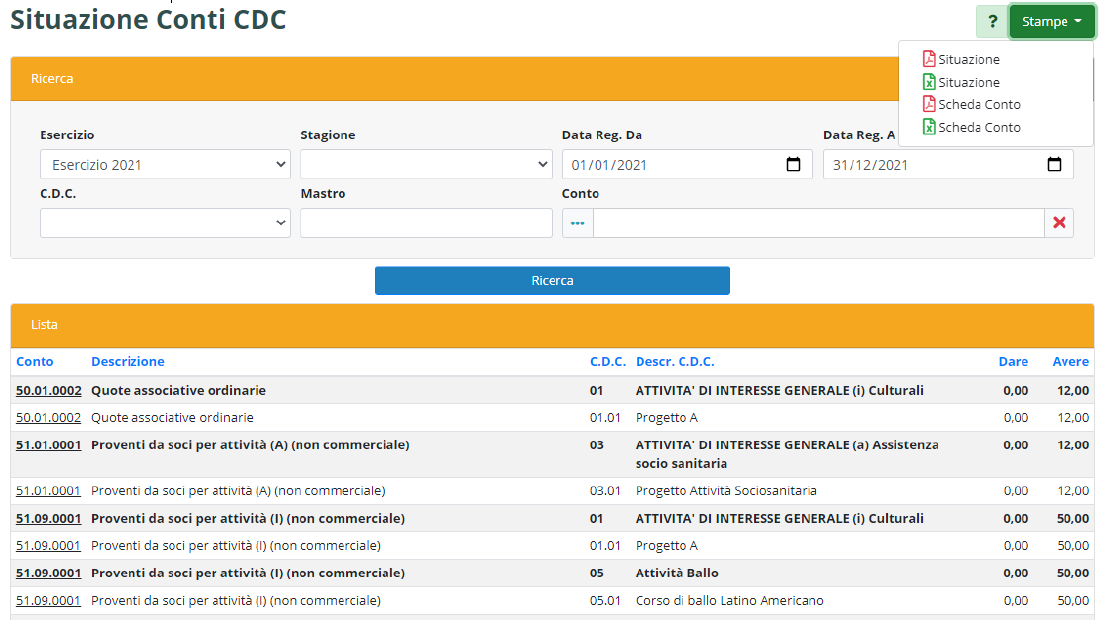This screenshot has height=637, width=1112.
Task: Open calendar picker for Data Reg. A
Action: 1054,164
